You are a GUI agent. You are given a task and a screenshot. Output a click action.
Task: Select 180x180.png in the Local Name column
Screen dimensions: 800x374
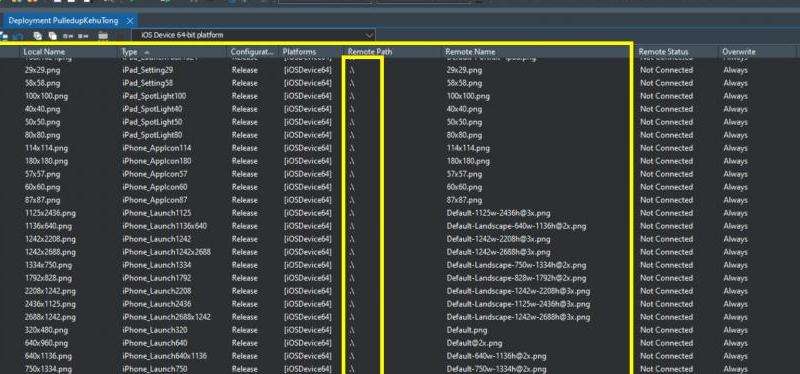click(x=46, y=161)
